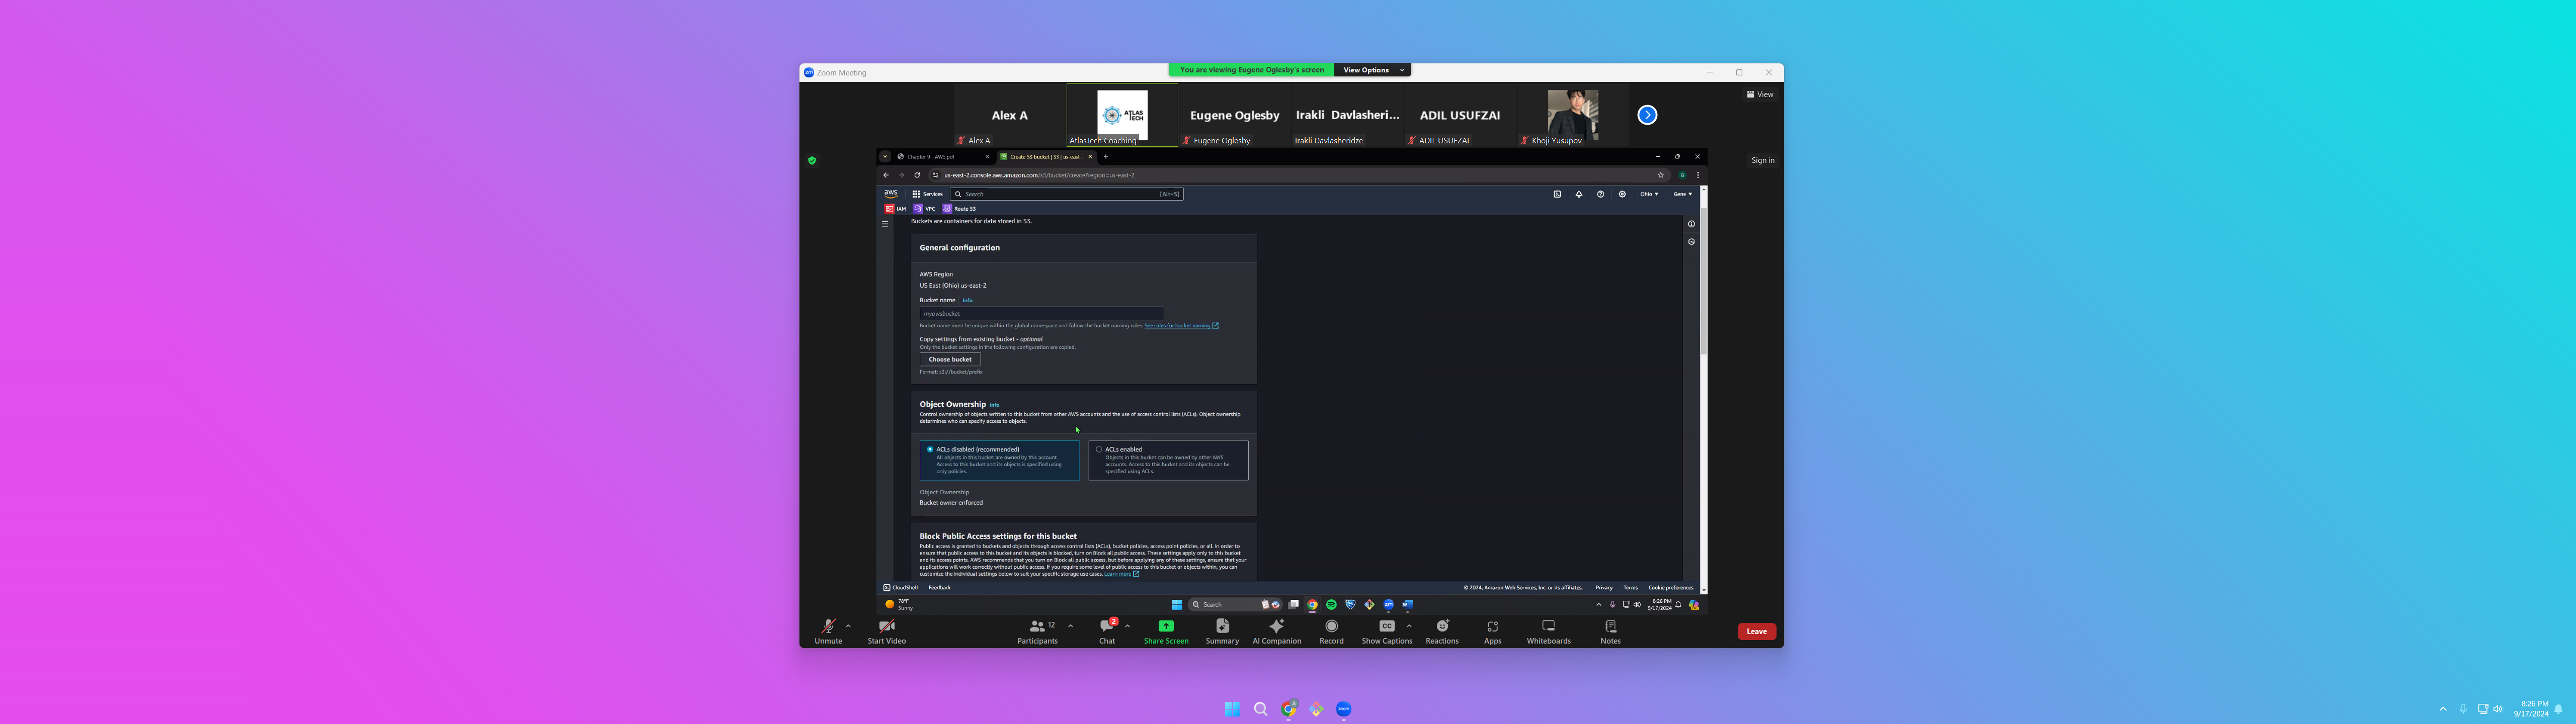
Task: Expand audio options arrow beside Unmute
Action: click(848, 626)
